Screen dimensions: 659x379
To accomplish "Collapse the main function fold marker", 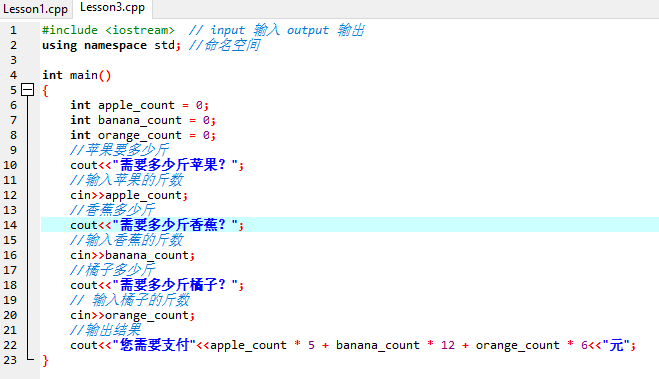I will pos(28,89).
